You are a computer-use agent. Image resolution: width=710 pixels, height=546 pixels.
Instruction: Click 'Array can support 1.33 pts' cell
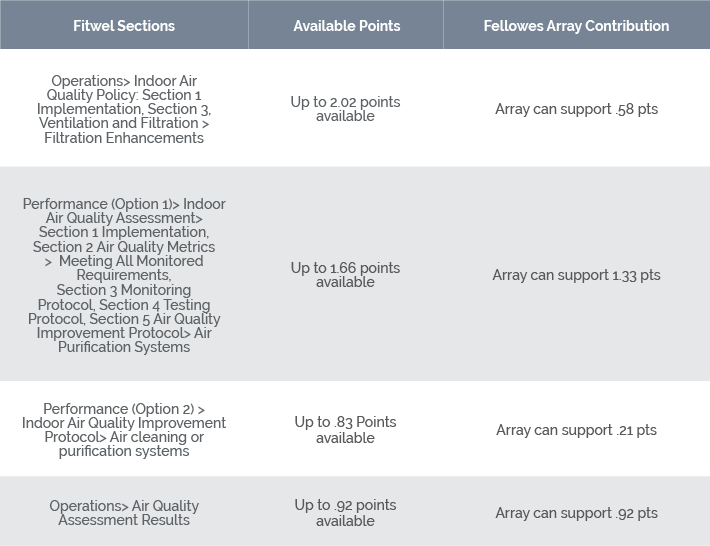point(576,274)
